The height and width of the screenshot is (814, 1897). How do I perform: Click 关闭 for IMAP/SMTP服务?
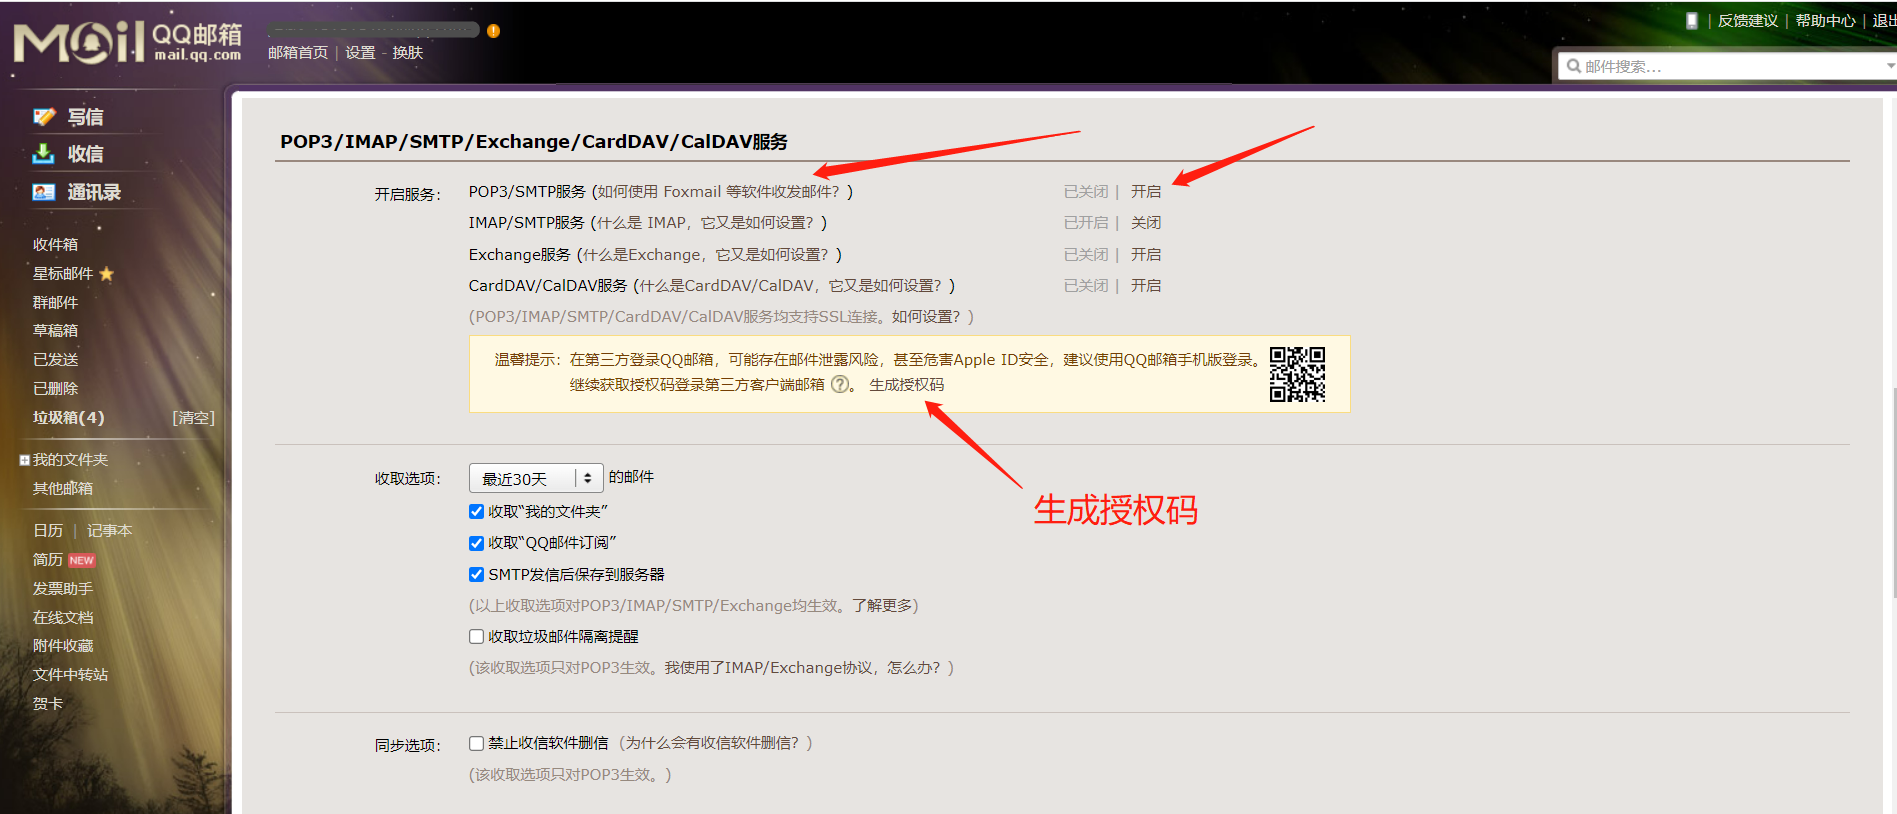[x=1146, y=223]
